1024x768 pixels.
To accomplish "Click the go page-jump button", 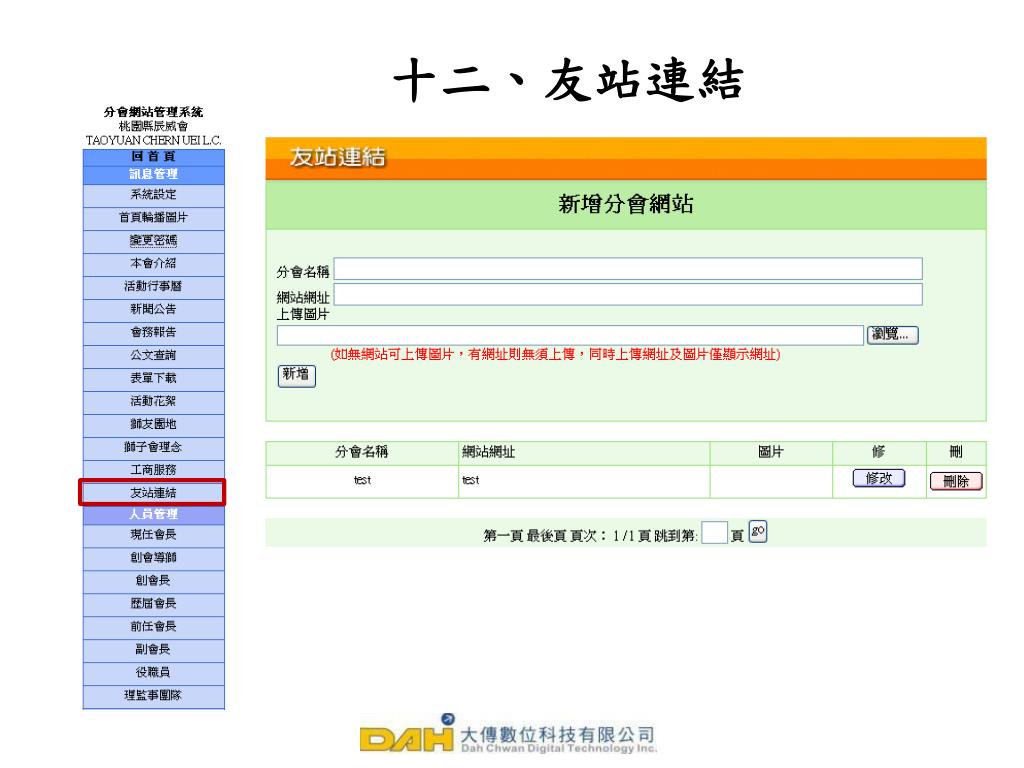I will 758,532.
